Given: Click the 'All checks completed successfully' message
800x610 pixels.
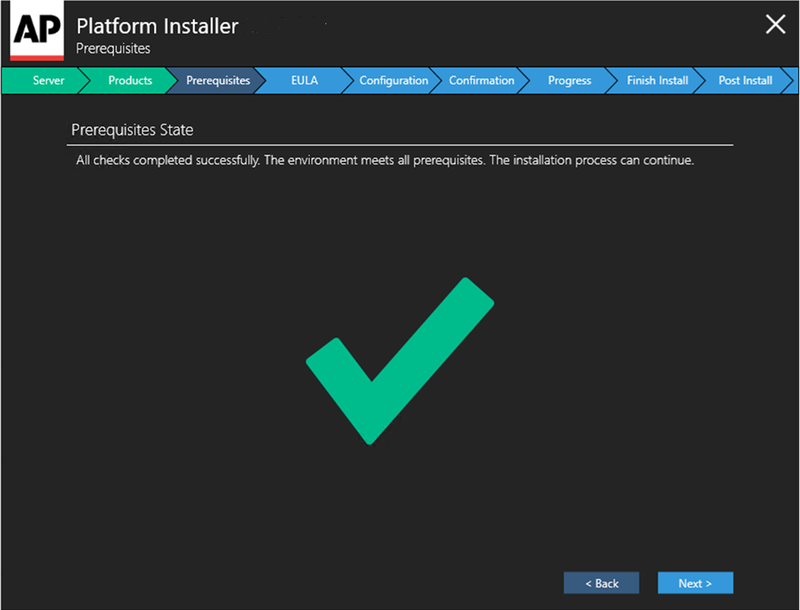Looking at the screenshot, I should pos(385,160).
